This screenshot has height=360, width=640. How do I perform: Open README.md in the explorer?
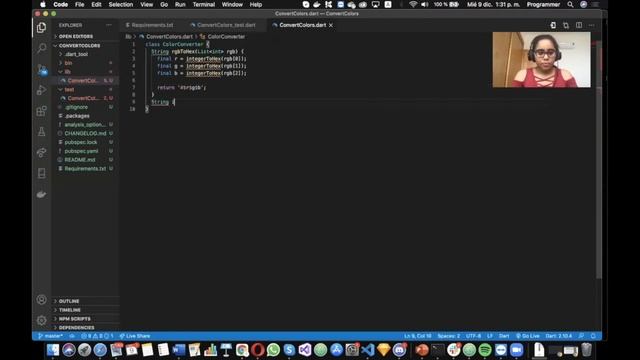pyautogui.click(x=80, y=160)
